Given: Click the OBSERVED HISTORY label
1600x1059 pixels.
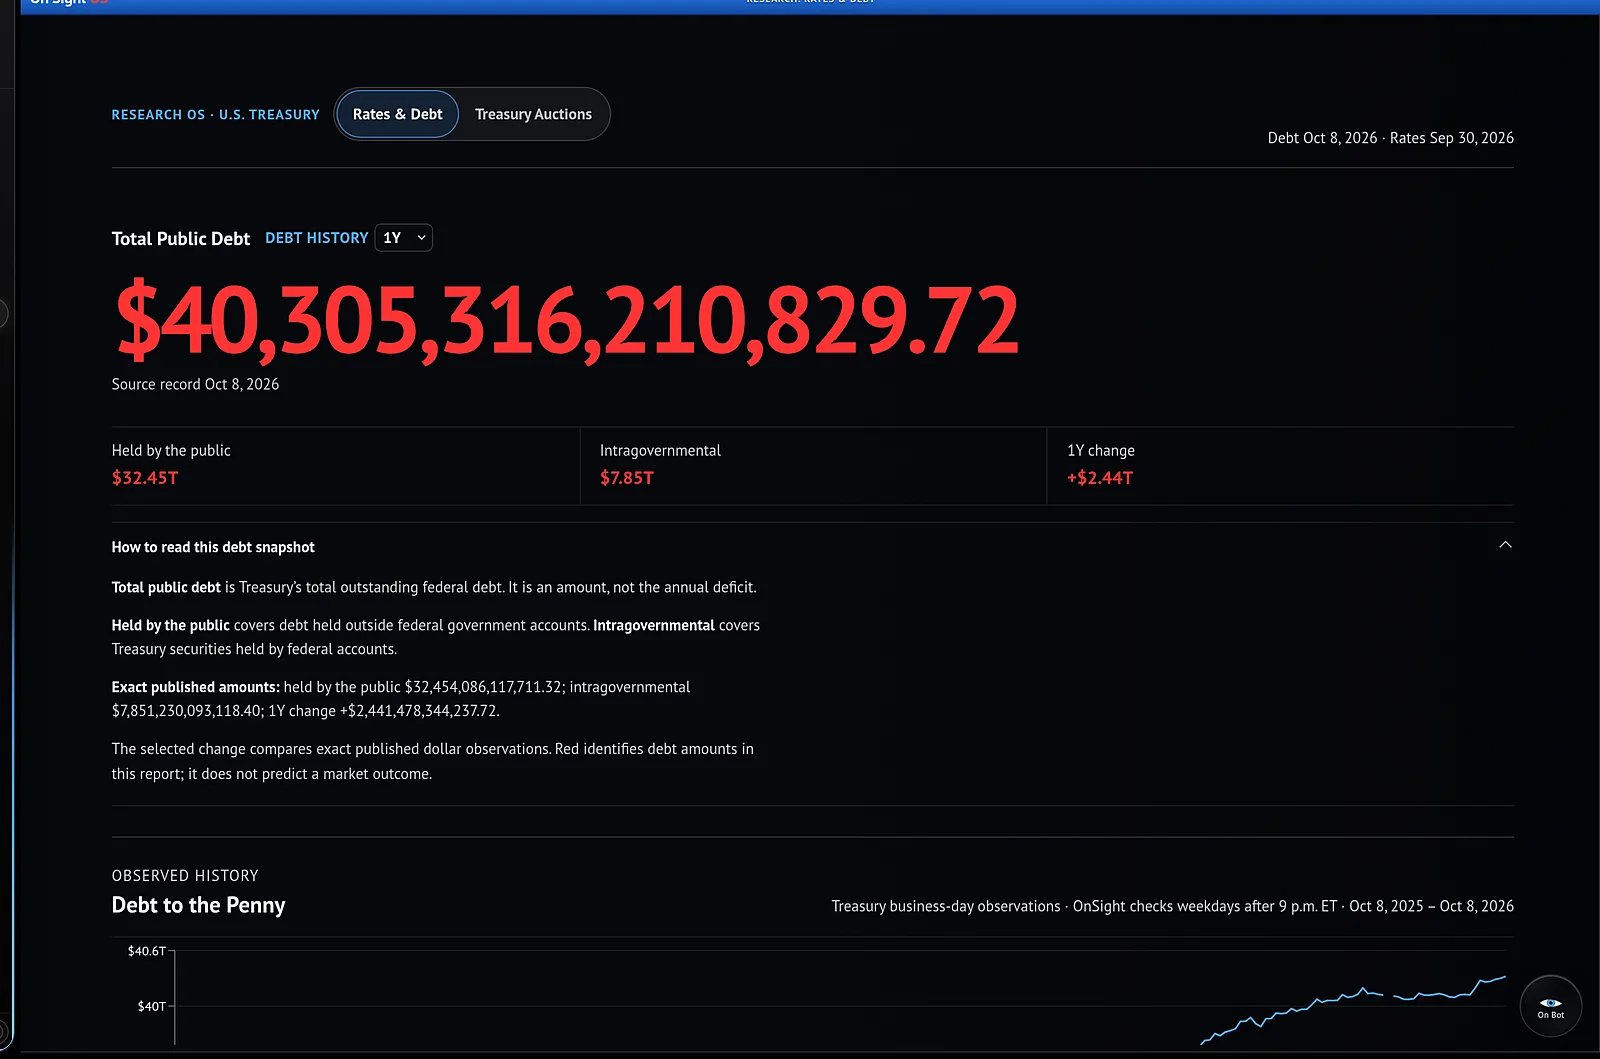Looking at the screenshot, I should click(185, 876).
